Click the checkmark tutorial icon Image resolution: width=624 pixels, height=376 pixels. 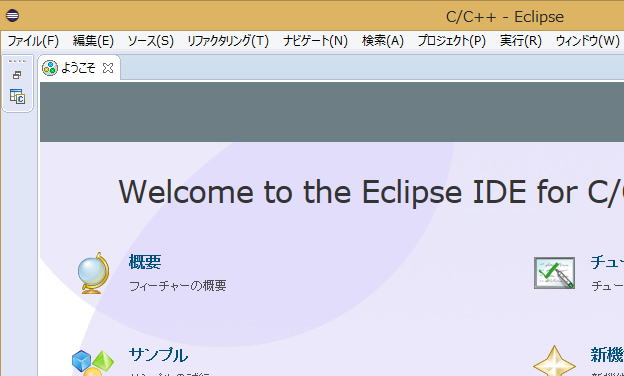[x=554, y=273]
